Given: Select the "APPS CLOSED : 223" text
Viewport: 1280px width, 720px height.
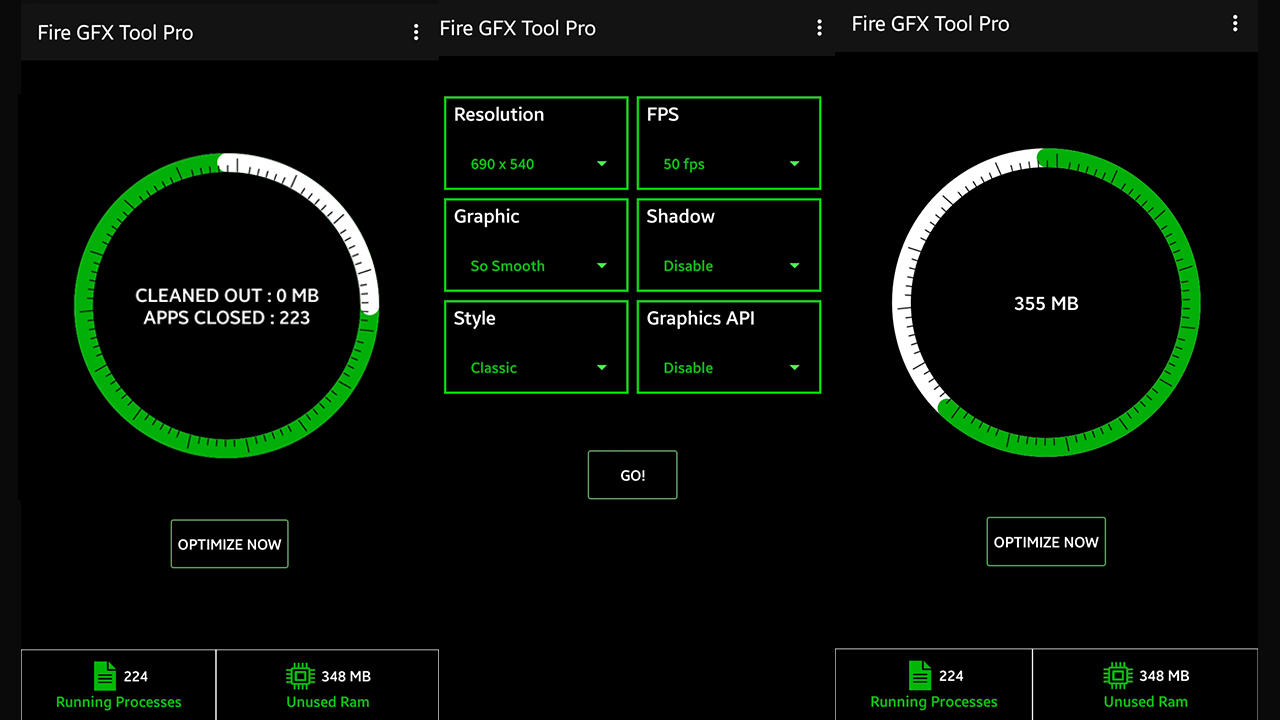Looking at the screenshot, I should click(x=227, y=318).
